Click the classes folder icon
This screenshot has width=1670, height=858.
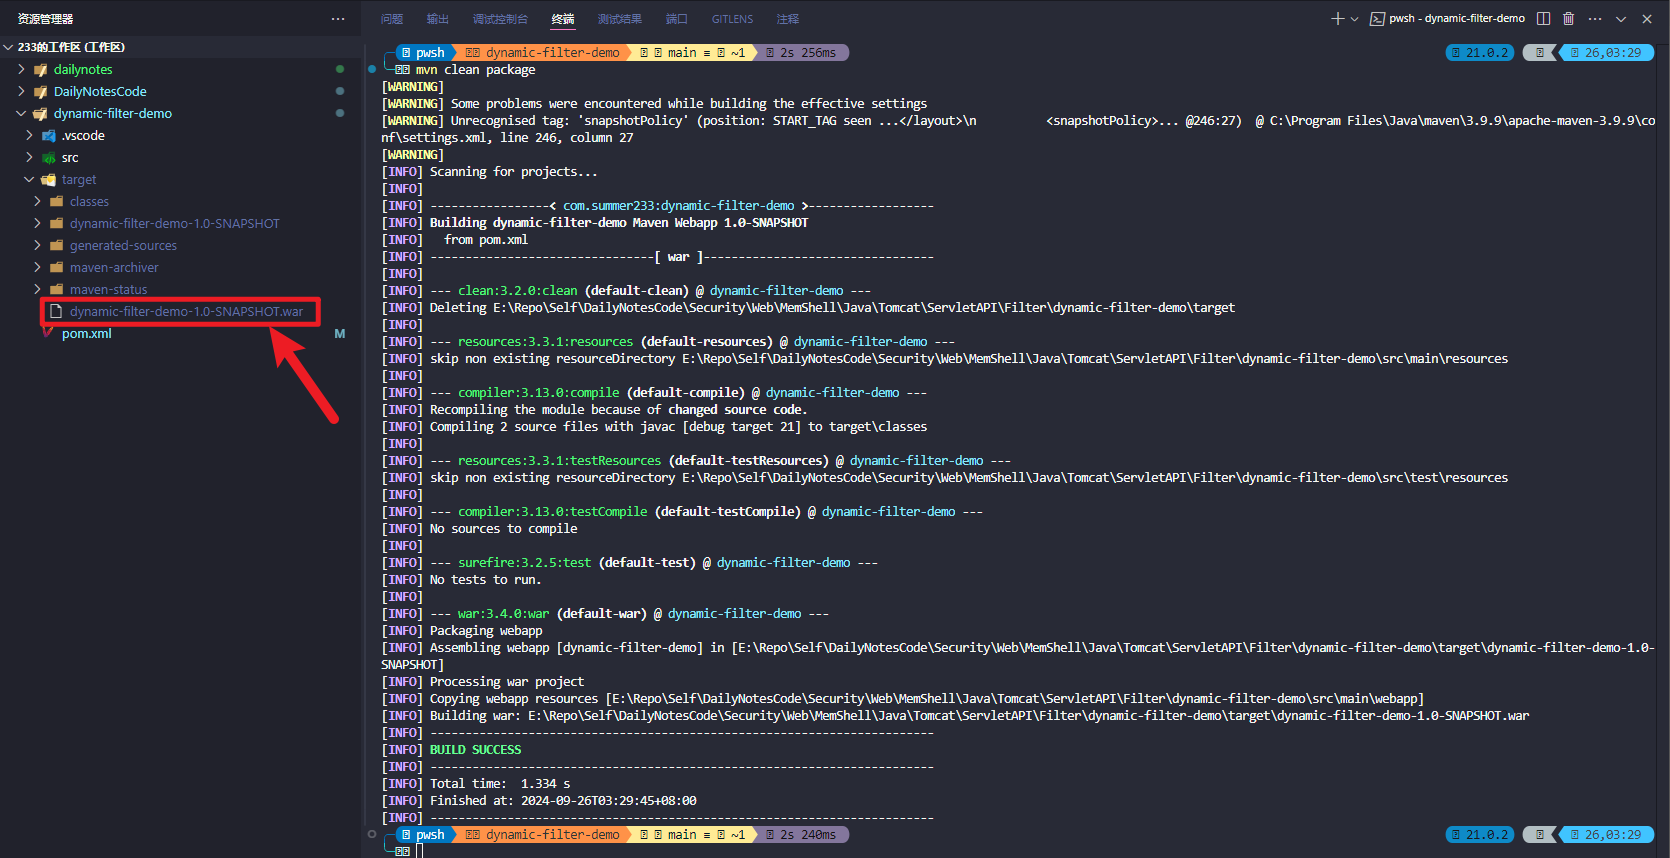point(57,201)
